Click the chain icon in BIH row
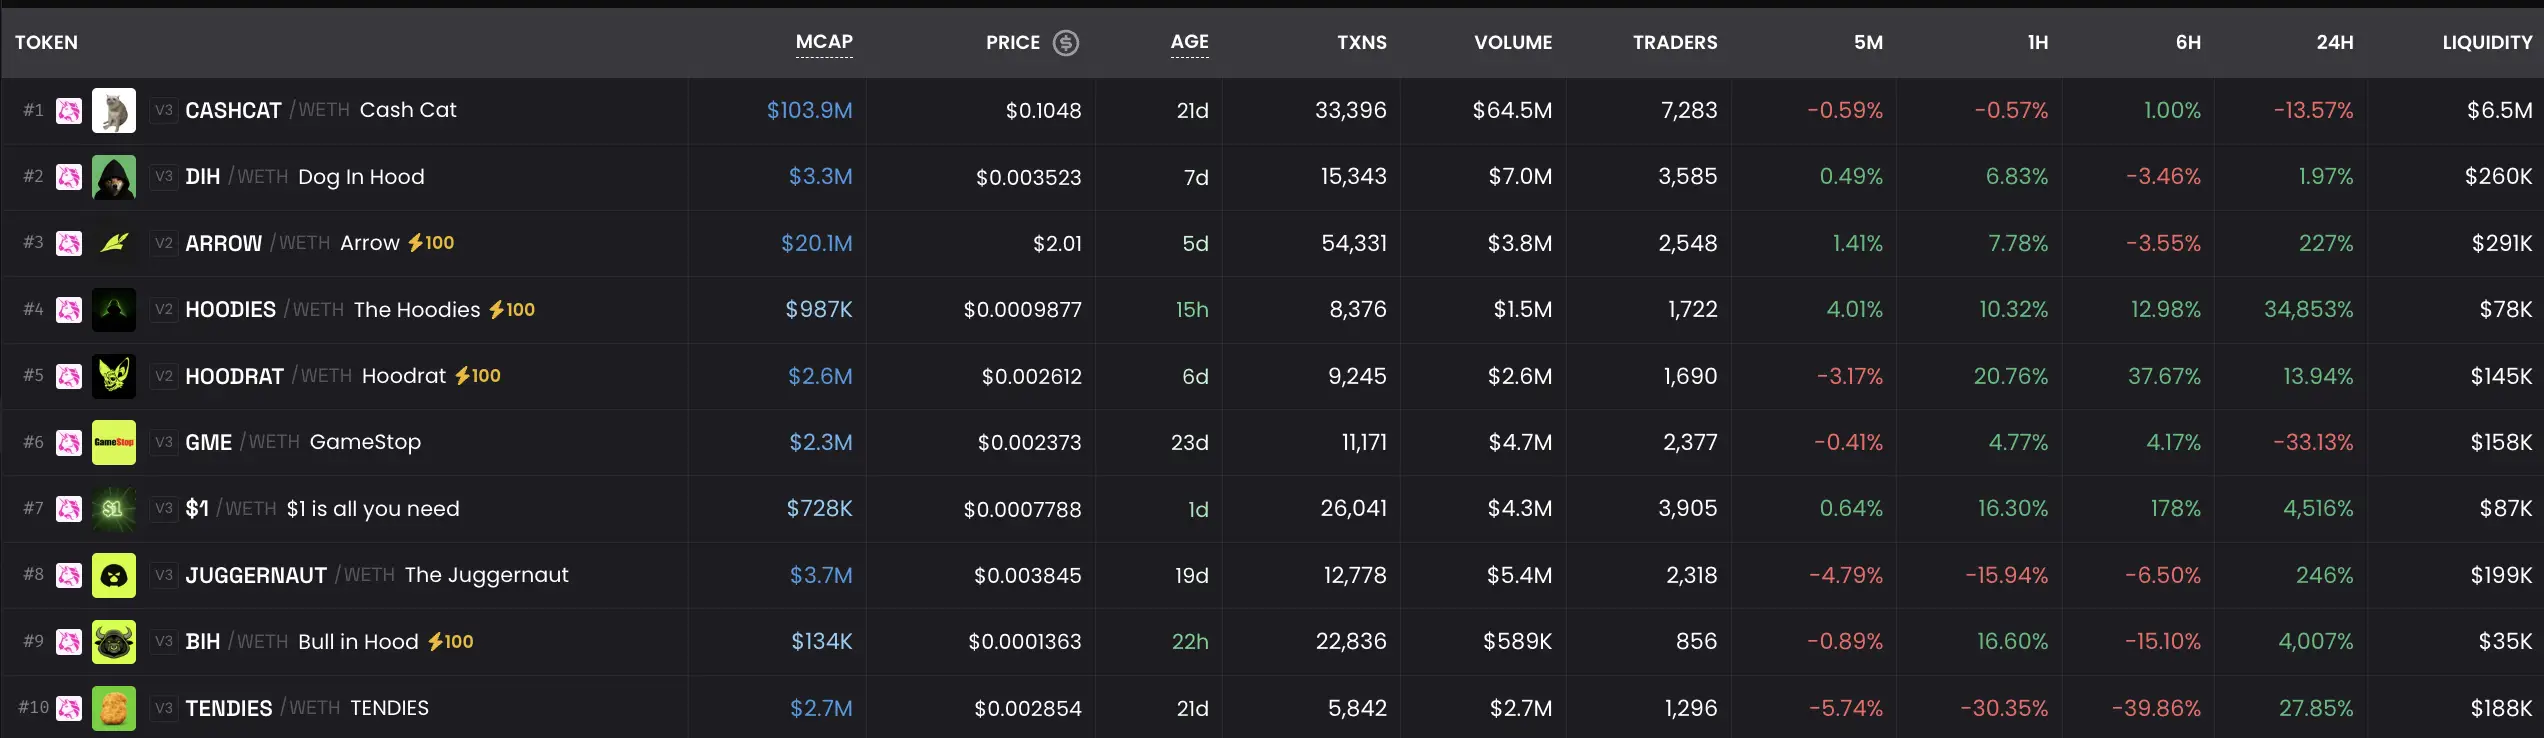This screenshot has height=738, width=2544. click(69, 642)
